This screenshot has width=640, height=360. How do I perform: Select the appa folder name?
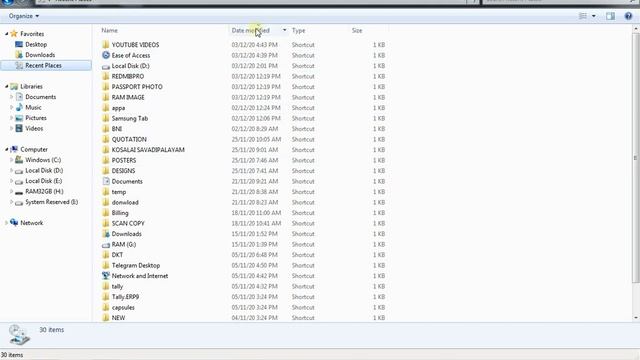(x=118, y=108)
